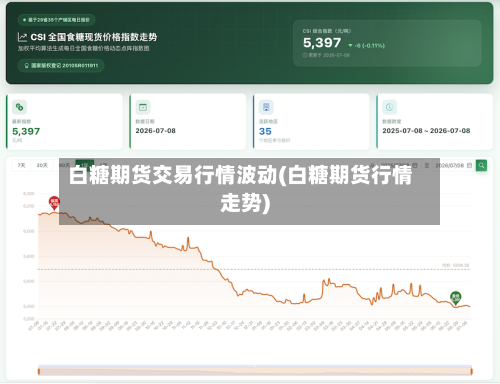The width and height of the screenshot is (500, 384).
Task: Click the calendar icon in data date card
Action: tap(143, 107)
